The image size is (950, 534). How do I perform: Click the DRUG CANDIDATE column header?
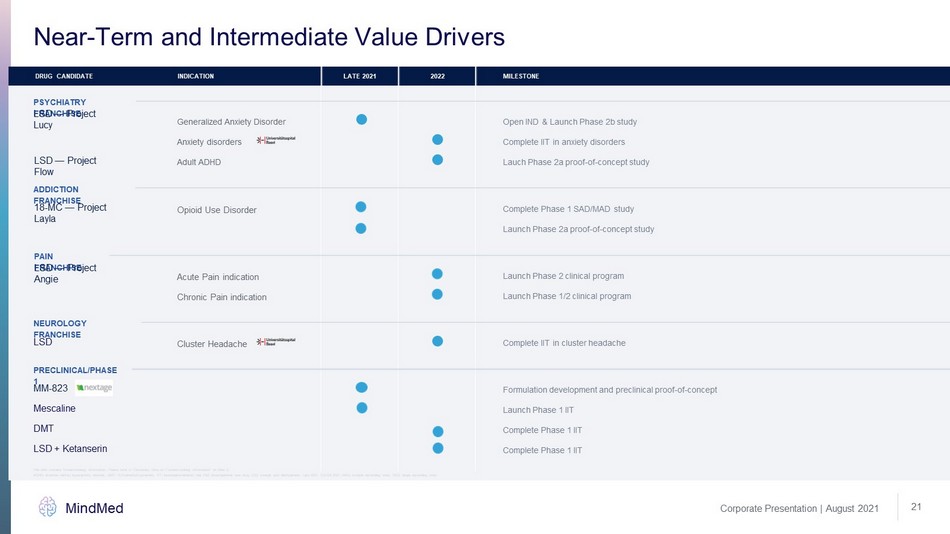click(63, 76)
